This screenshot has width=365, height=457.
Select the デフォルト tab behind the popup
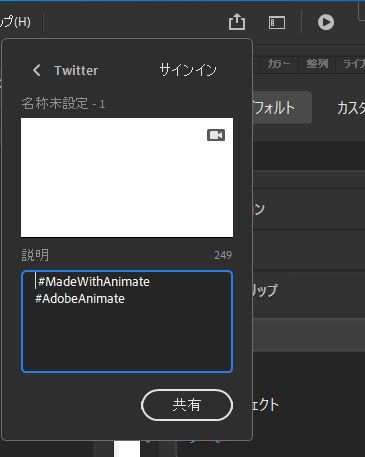[x=282, y=108]
